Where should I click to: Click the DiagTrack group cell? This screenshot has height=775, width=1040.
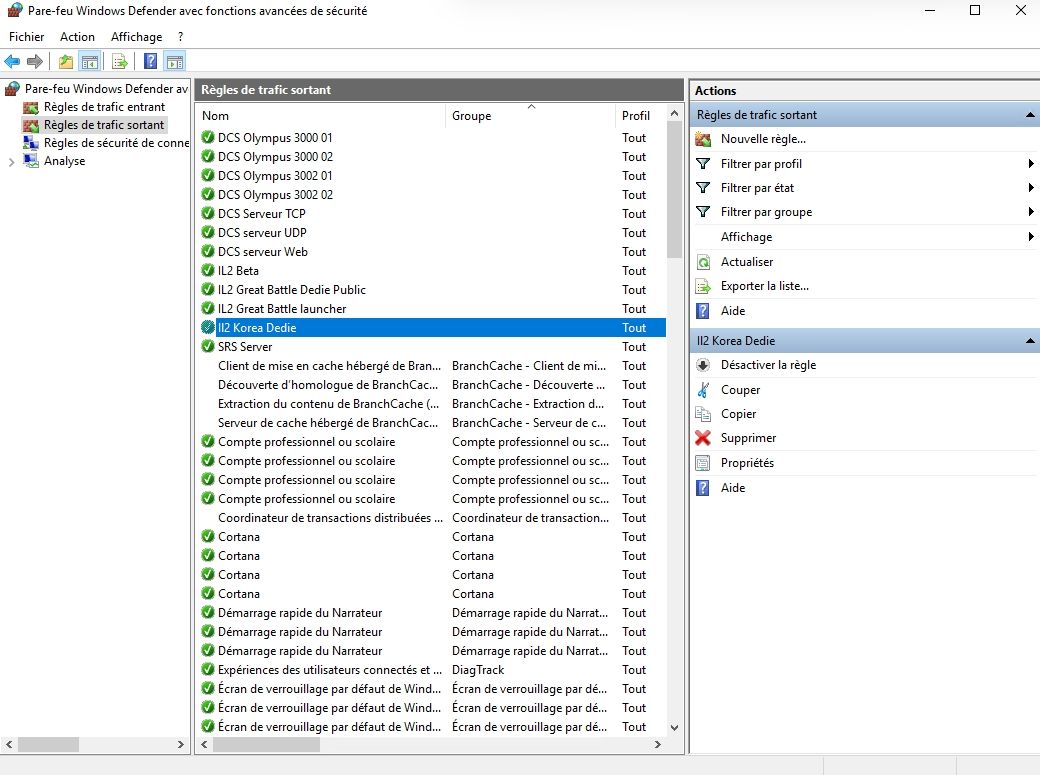478,670
